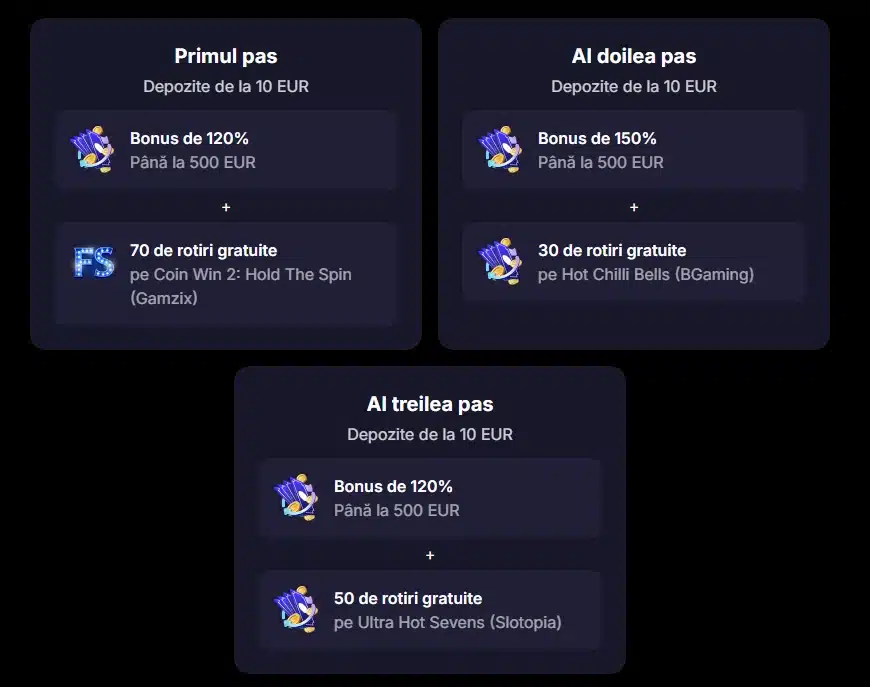
Task: Click Ultra Hot Sevens (Slotopia) game name
Action: (x=459, y=622)
